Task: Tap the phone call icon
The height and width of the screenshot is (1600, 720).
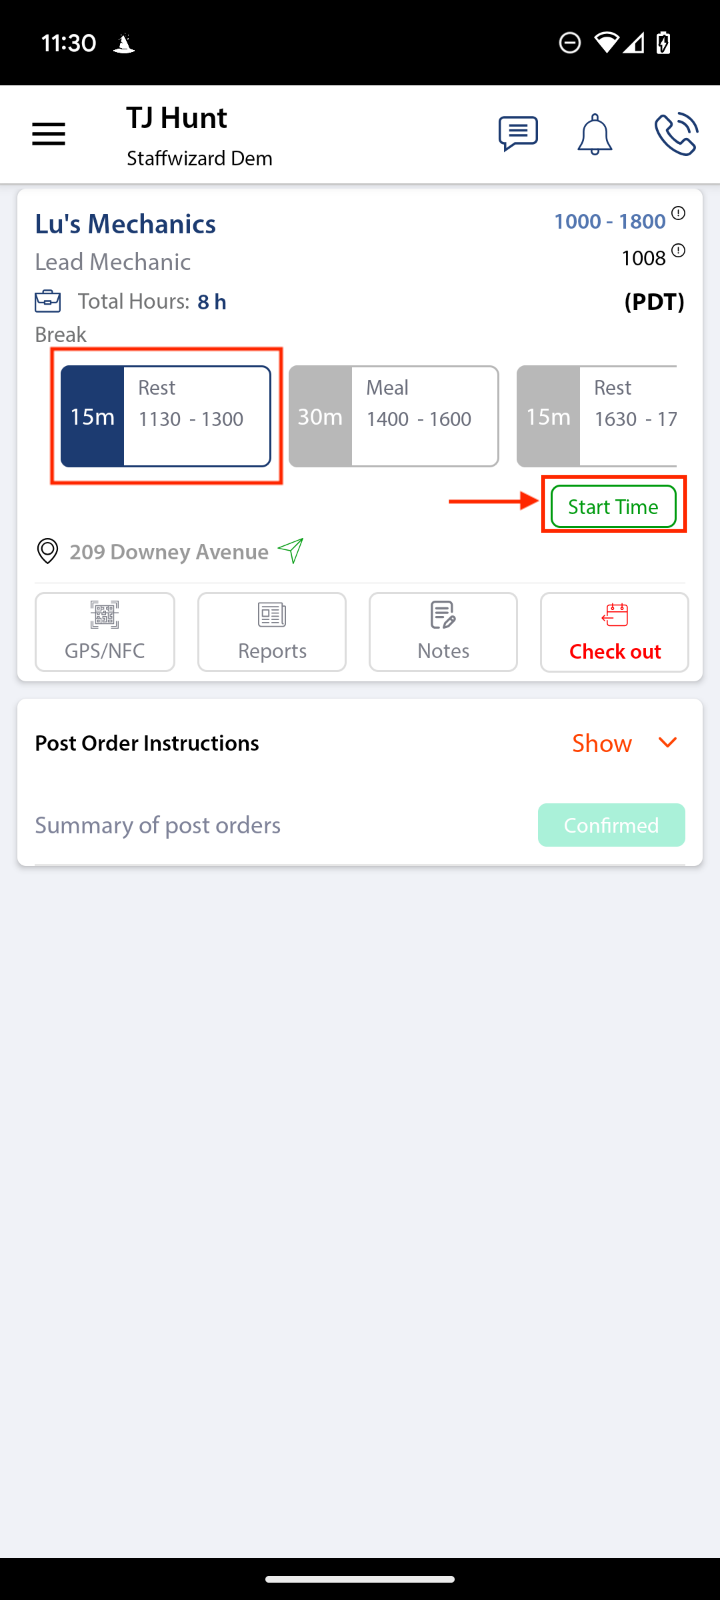Action: (675, 134)
